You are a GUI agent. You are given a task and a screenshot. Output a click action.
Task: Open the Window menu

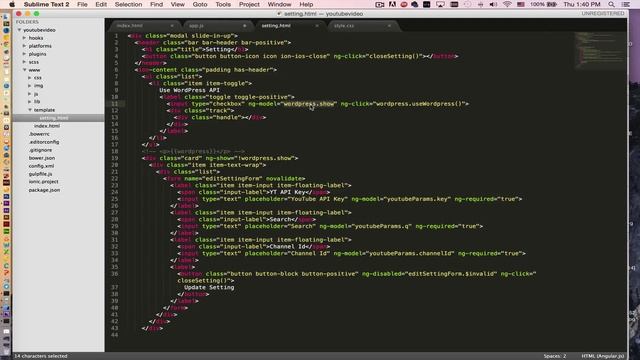280,4
